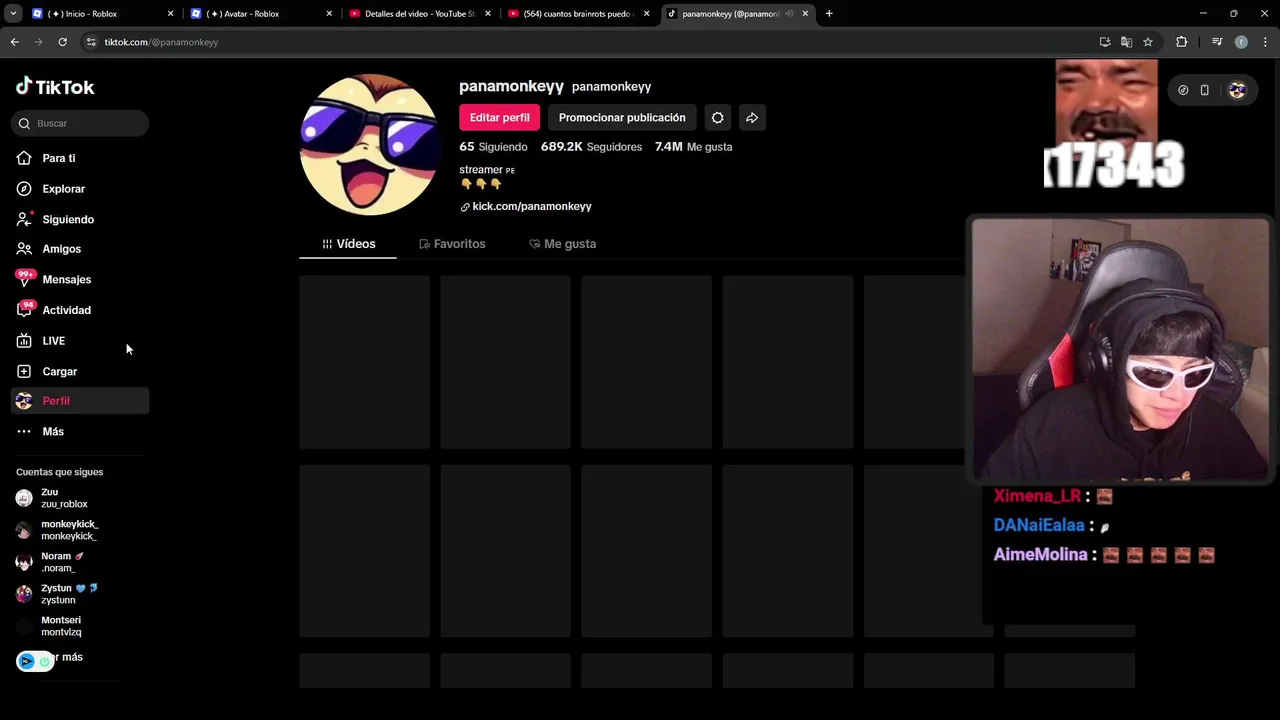View the 65 Siguiendo list
The width and height of the screenshot is (1280, 720).
[493, 146]
